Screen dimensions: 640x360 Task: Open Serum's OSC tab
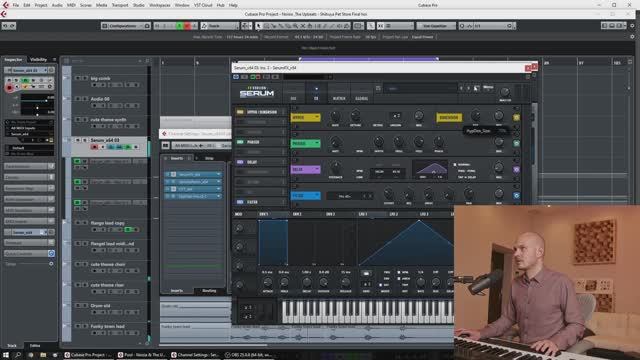293,98
